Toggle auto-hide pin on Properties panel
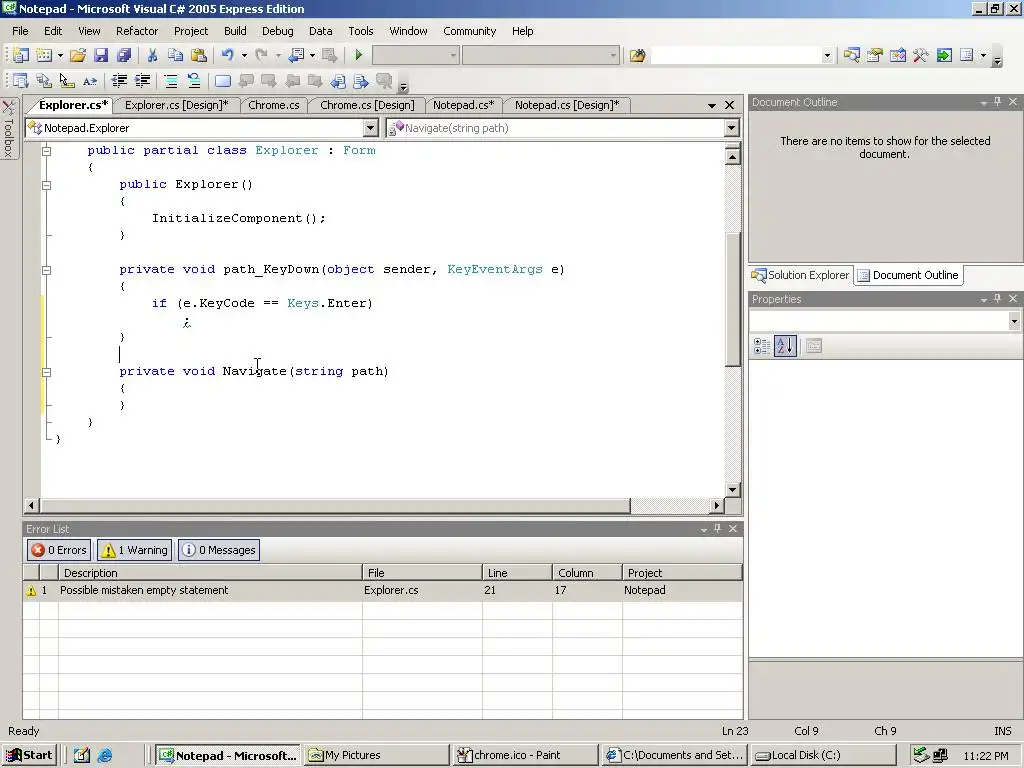1024x768 pixels. coord(997,298)
